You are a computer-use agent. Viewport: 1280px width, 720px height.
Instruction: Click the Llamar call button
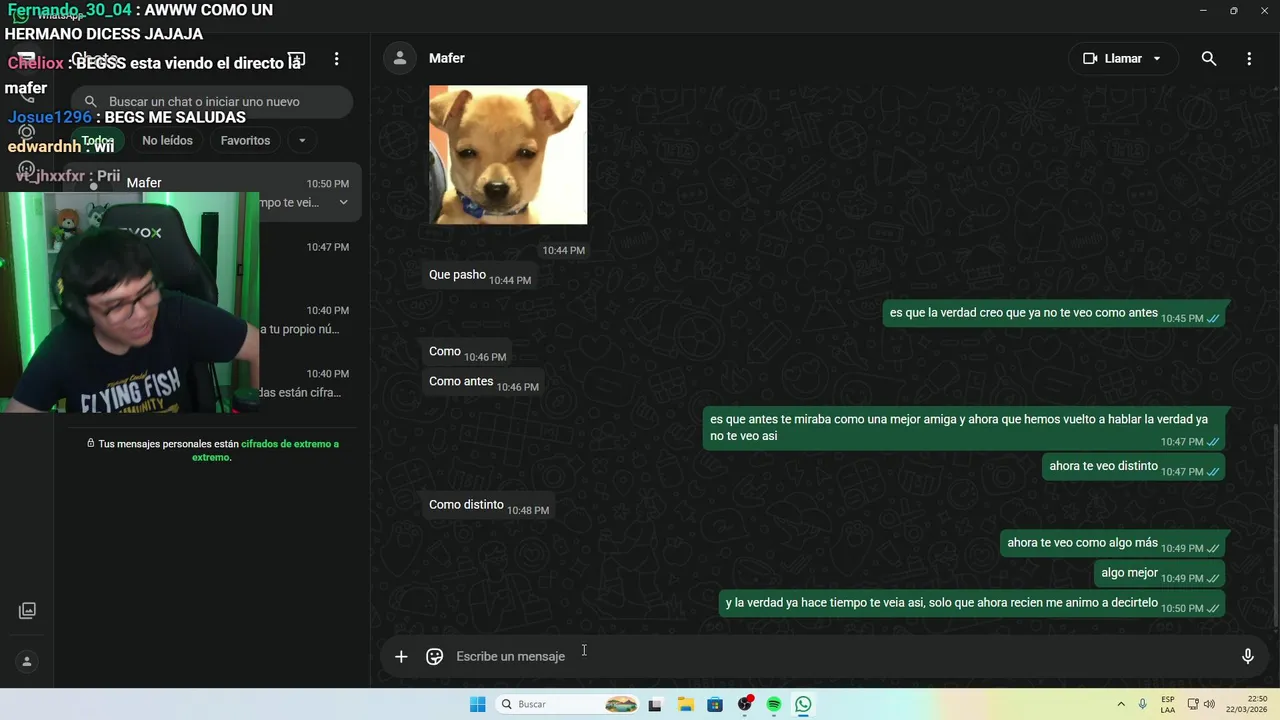(1122, 59)
